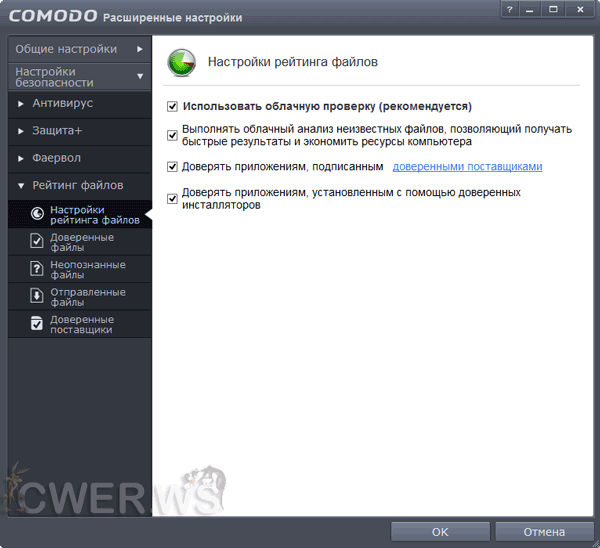Click the submitted files arrow icon
Image resolution: width=600 pixels, height=548 pixels.
pos(37,296)
